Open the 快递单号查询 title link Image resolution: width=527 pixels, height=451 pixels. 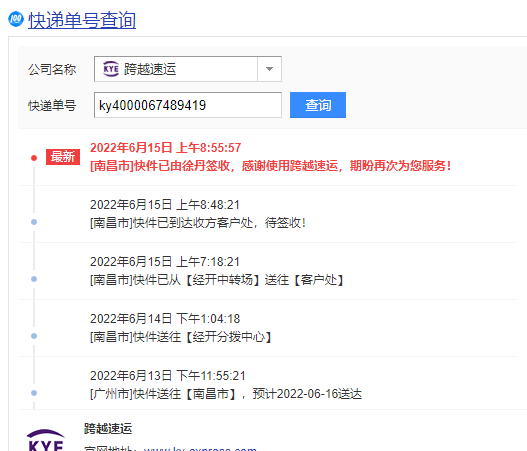tap(82, 20)
